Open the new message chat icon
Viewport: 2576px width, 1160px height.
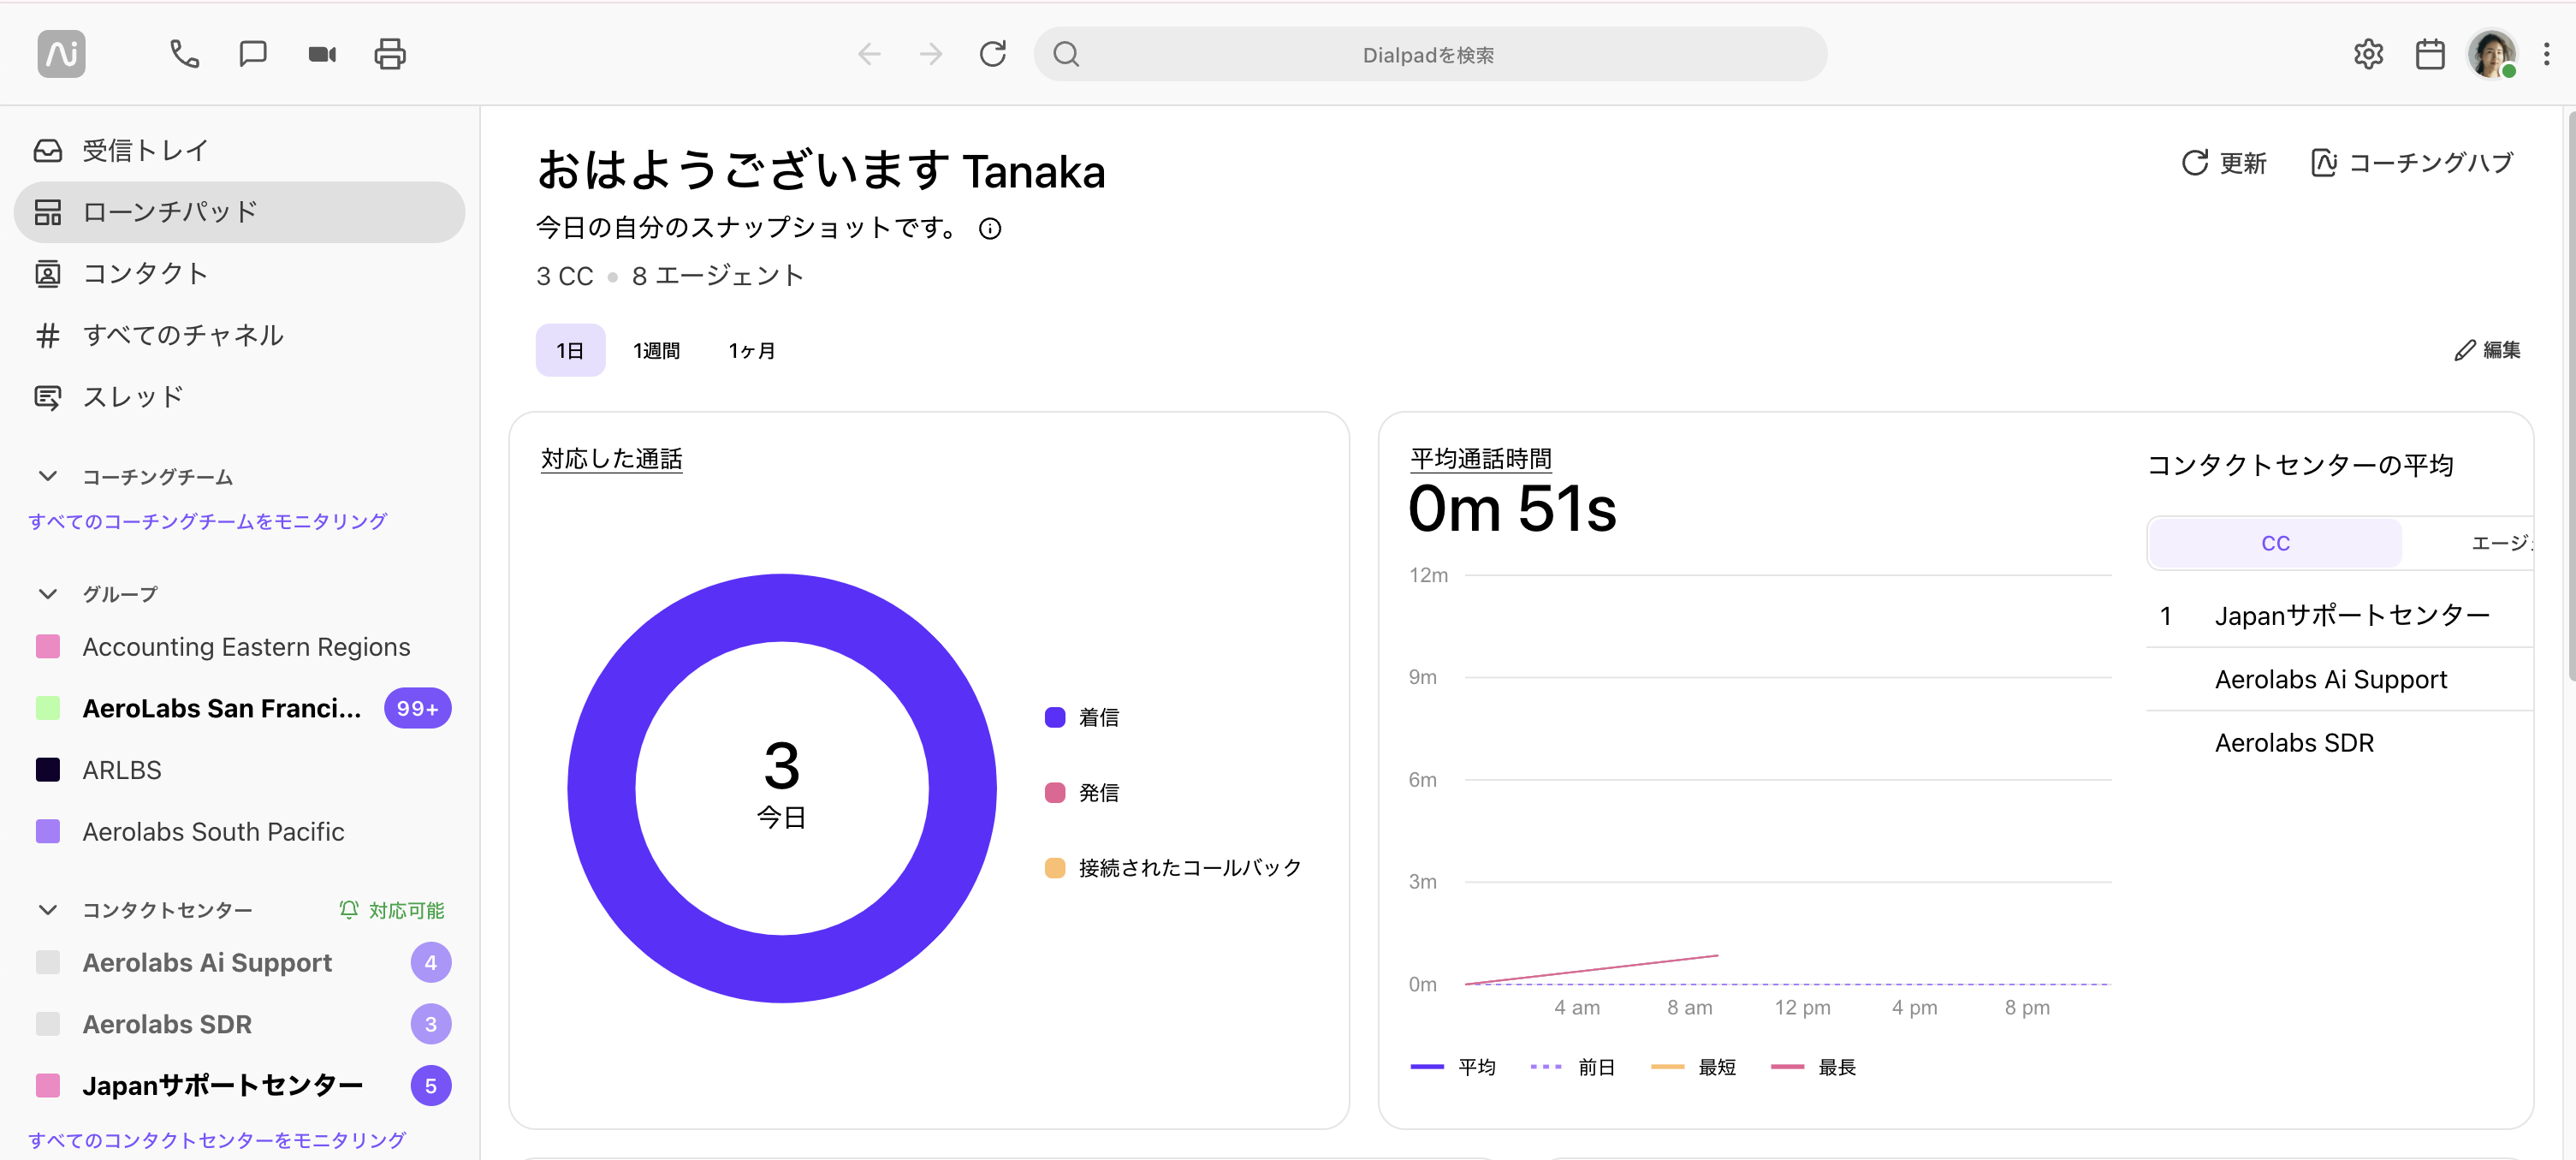(x=253, y=54)
